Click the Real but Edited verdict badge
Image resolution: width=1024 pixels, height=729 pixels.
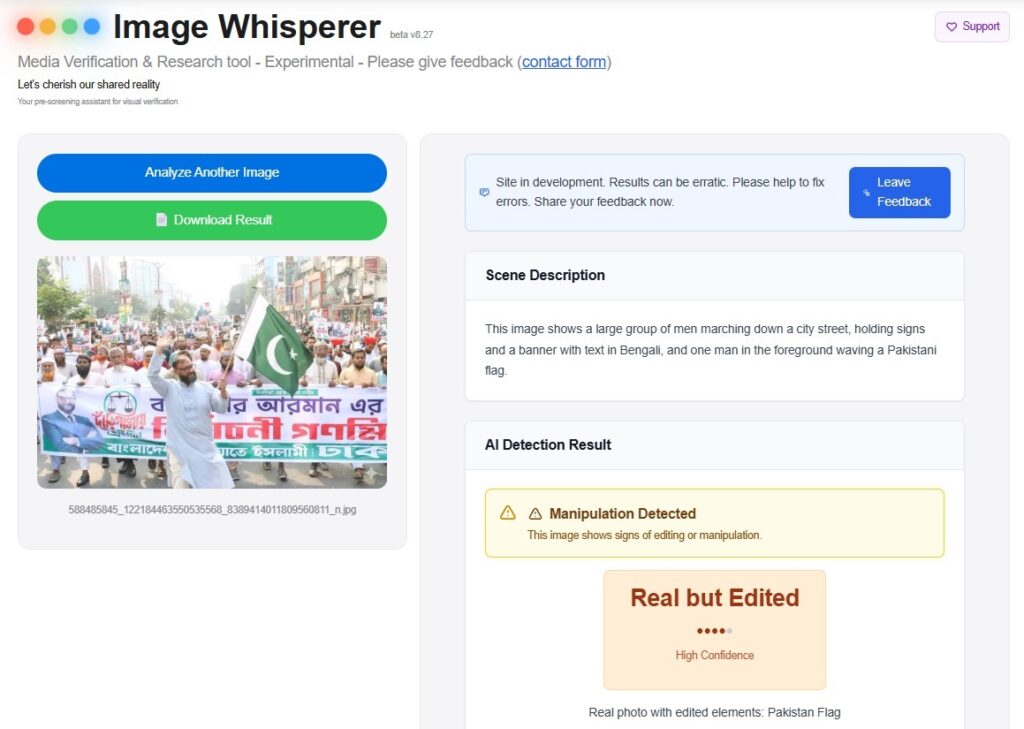714,598
